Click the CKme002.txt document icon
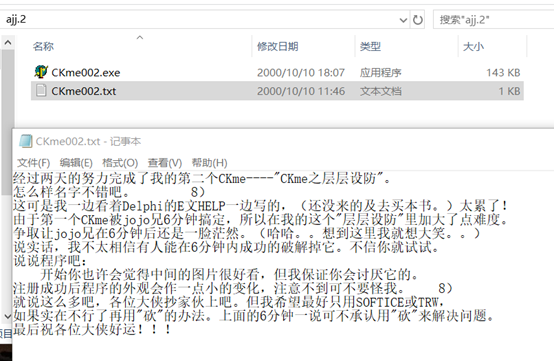The width and height of the screenshot is (554, 361). 41,90
